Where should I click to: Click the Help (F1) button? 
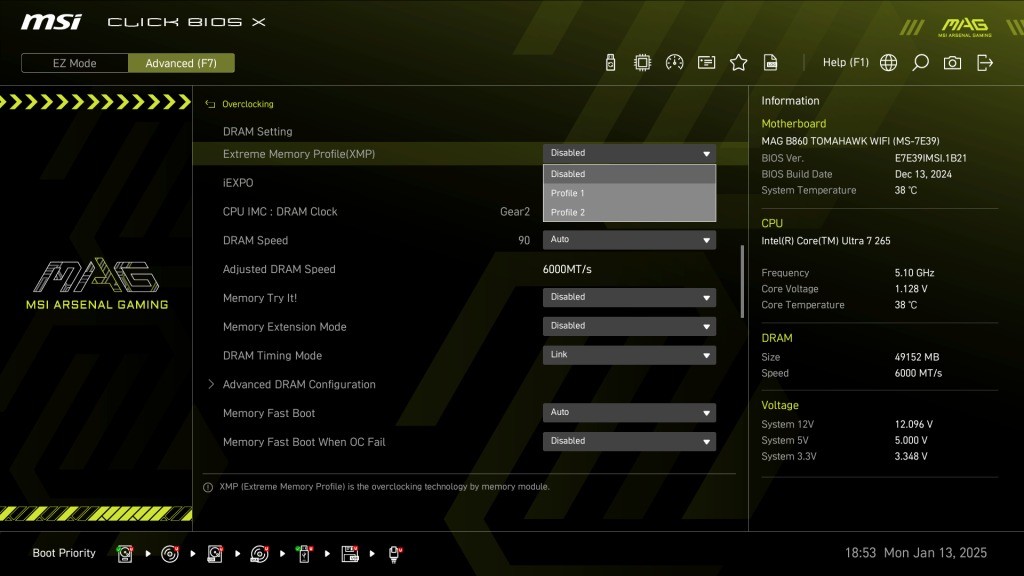pyautogui.click(x=845, y=63)
